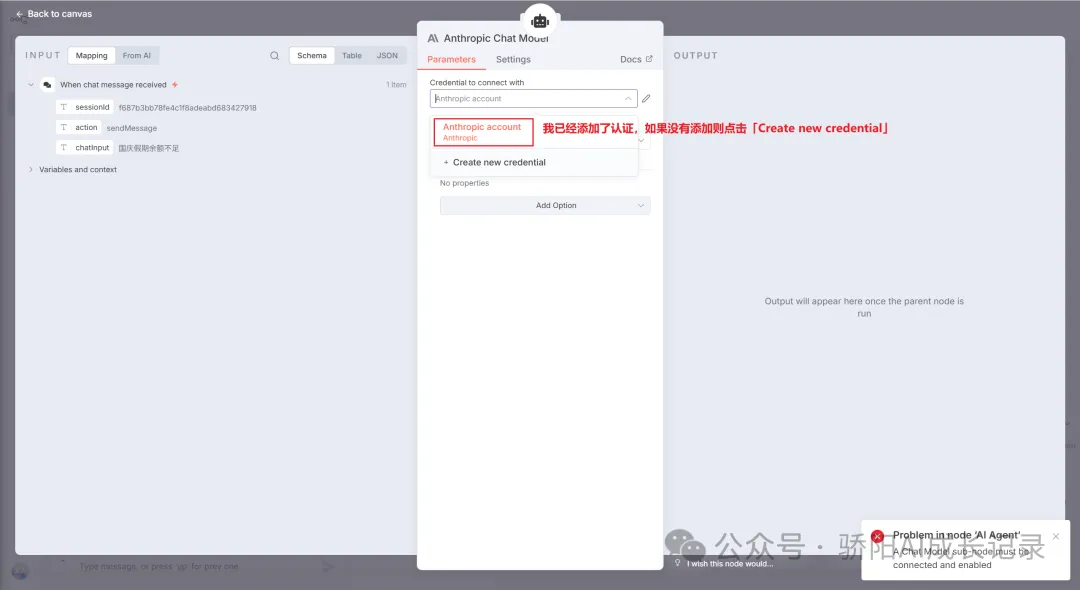This screenshot has height=590, width=1080.
Task: Open the Settings tab
Action: click(513, 60)
